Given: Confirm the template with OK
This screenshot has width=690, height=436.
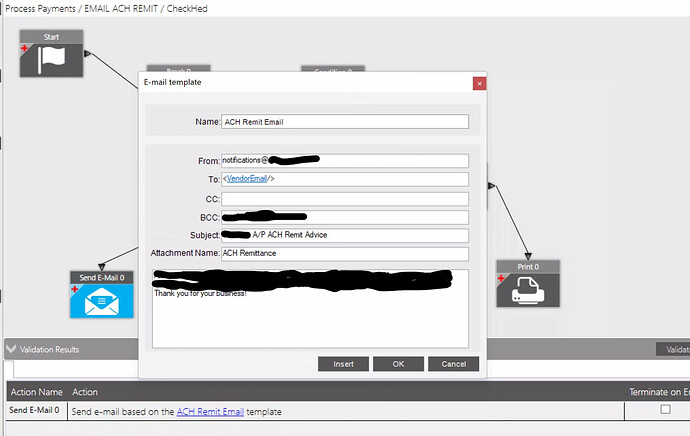Looking at the screenshot, I should (398, 364).
